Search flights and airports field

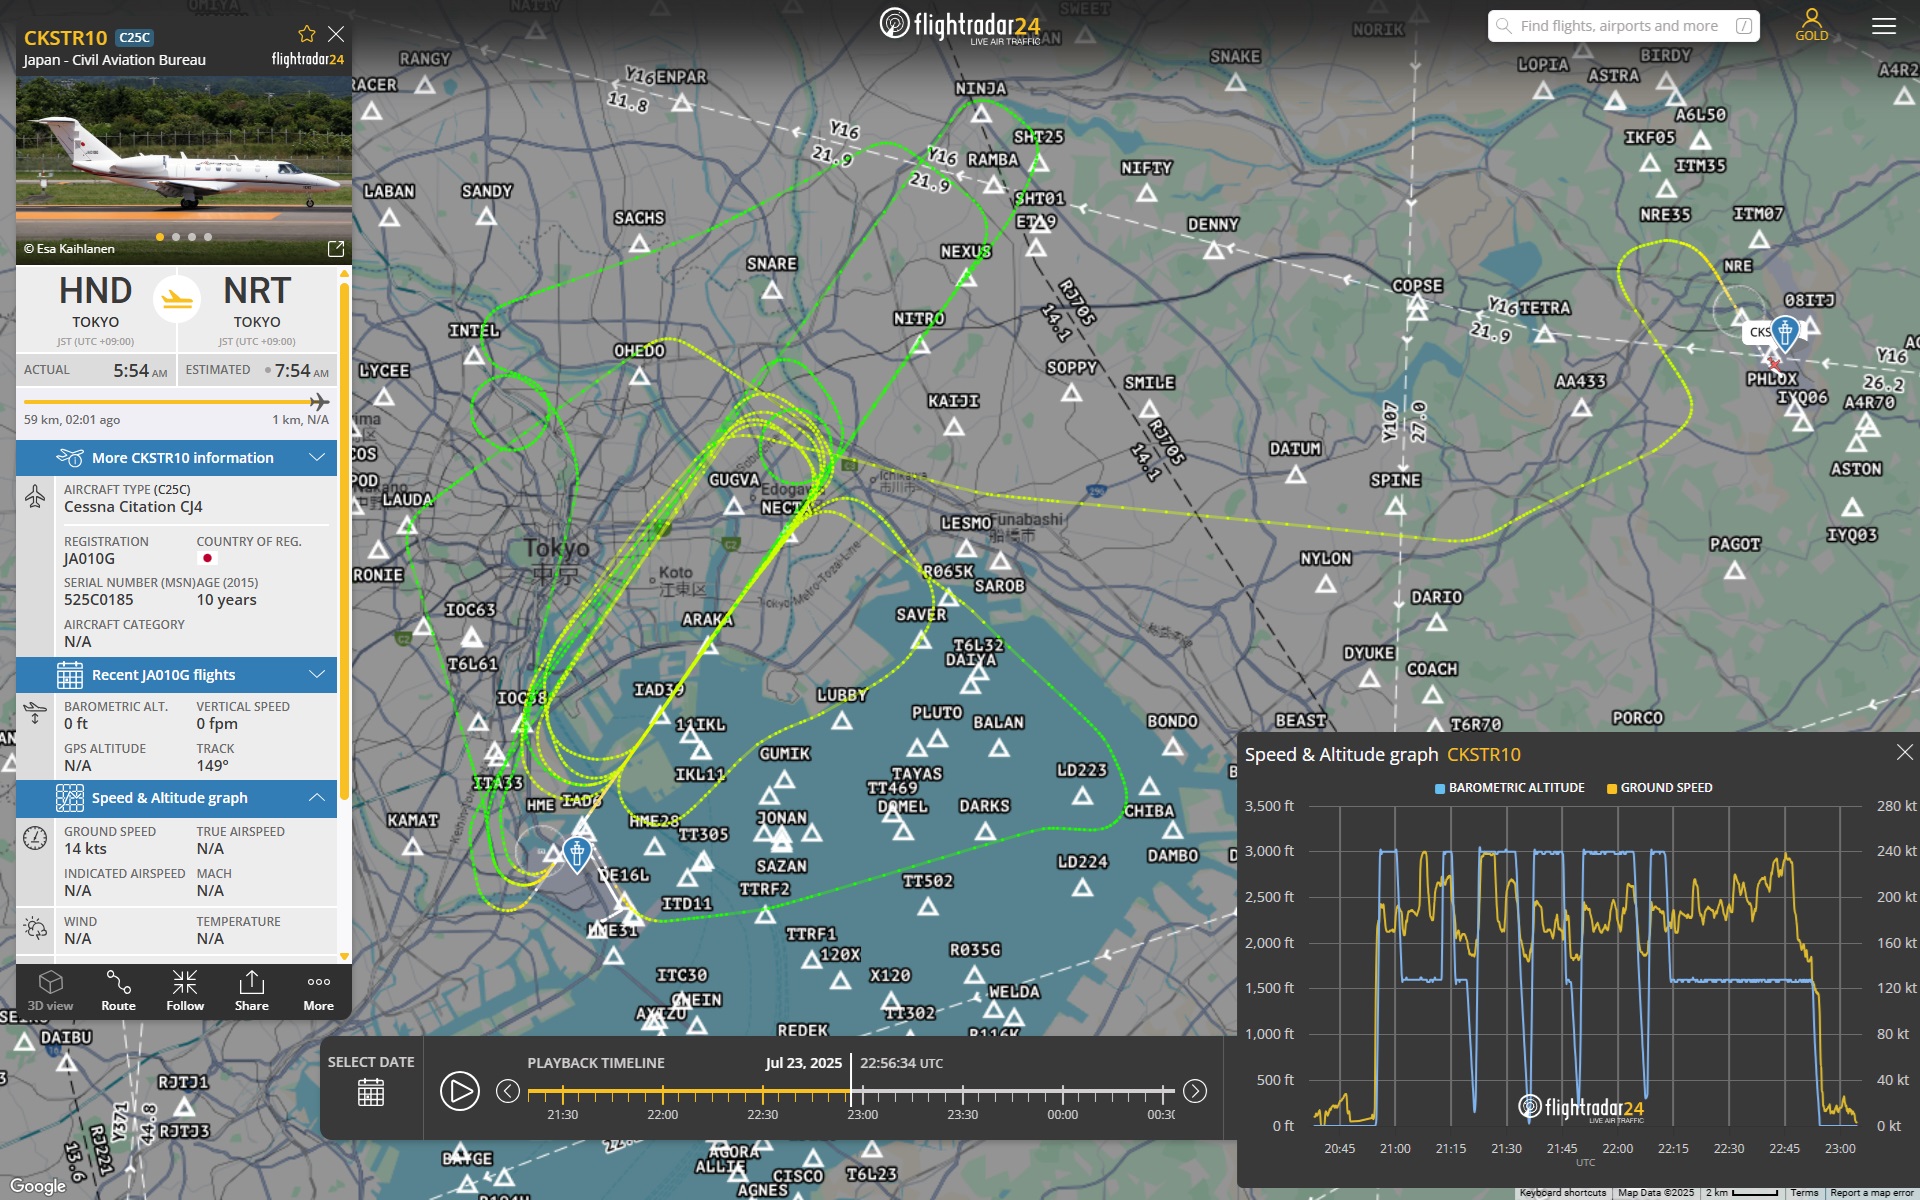click(x=1624, y=26)
